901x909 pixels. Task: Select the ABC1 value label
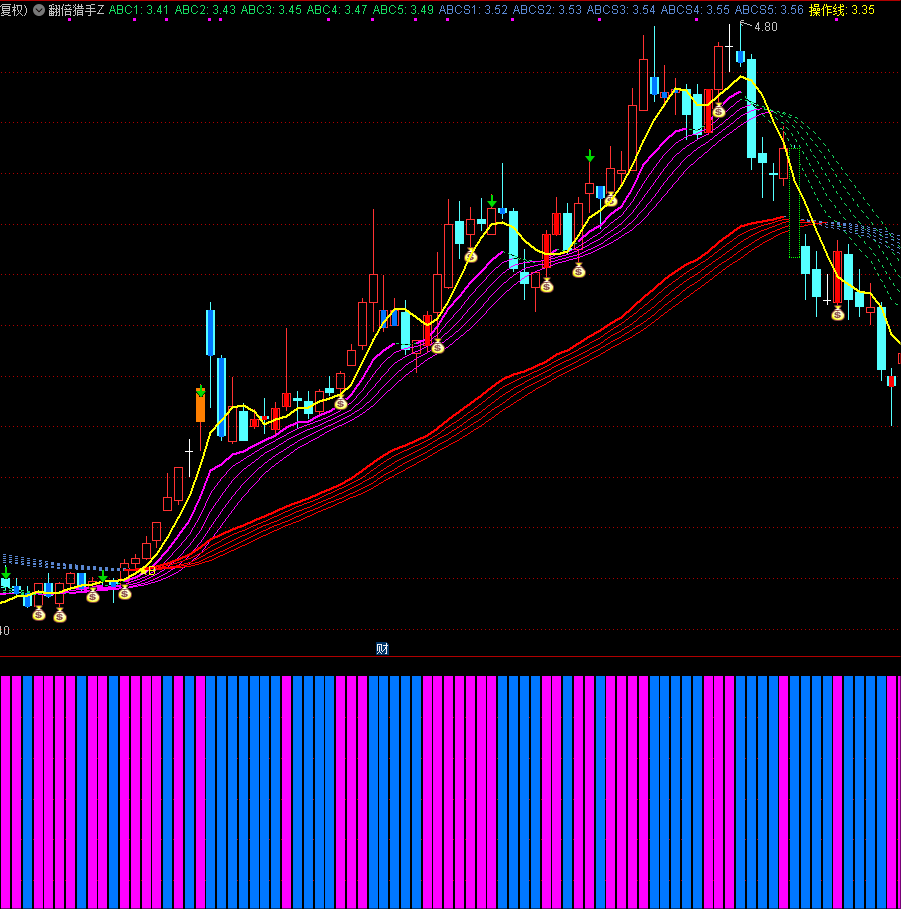coord(138,10)
